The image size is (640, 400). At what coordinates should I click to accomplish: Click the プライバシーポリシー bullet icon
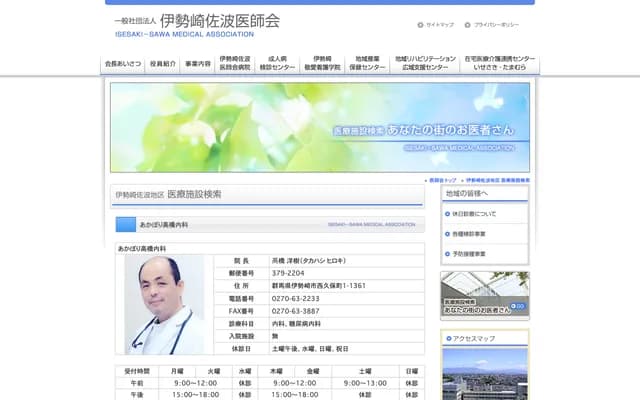[x=467, y=25]
